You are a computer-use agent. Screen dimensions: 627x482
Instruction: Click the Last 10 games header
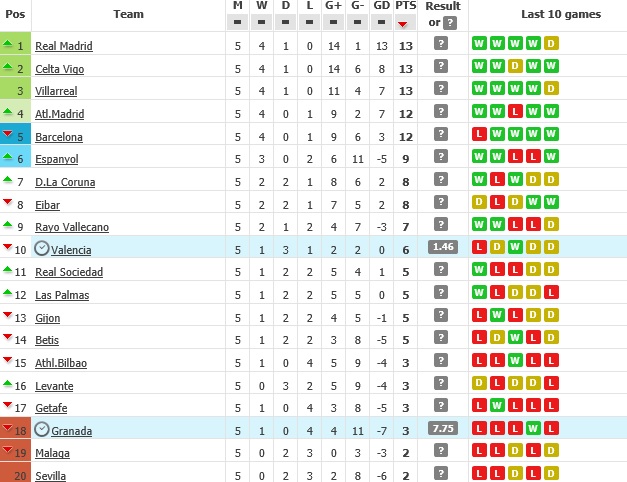click(x=547, y=14)
